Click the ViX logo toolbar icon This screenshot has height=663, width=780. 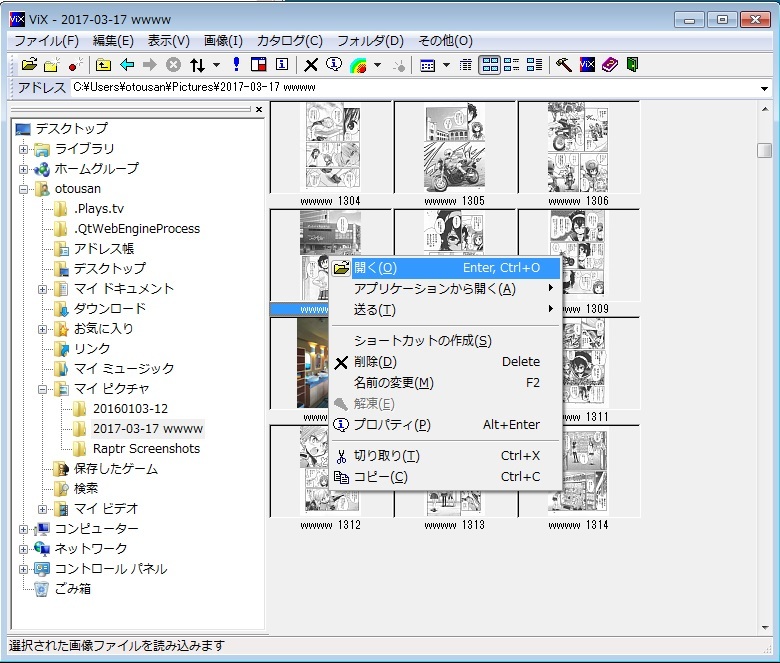[x=587, y=65]
